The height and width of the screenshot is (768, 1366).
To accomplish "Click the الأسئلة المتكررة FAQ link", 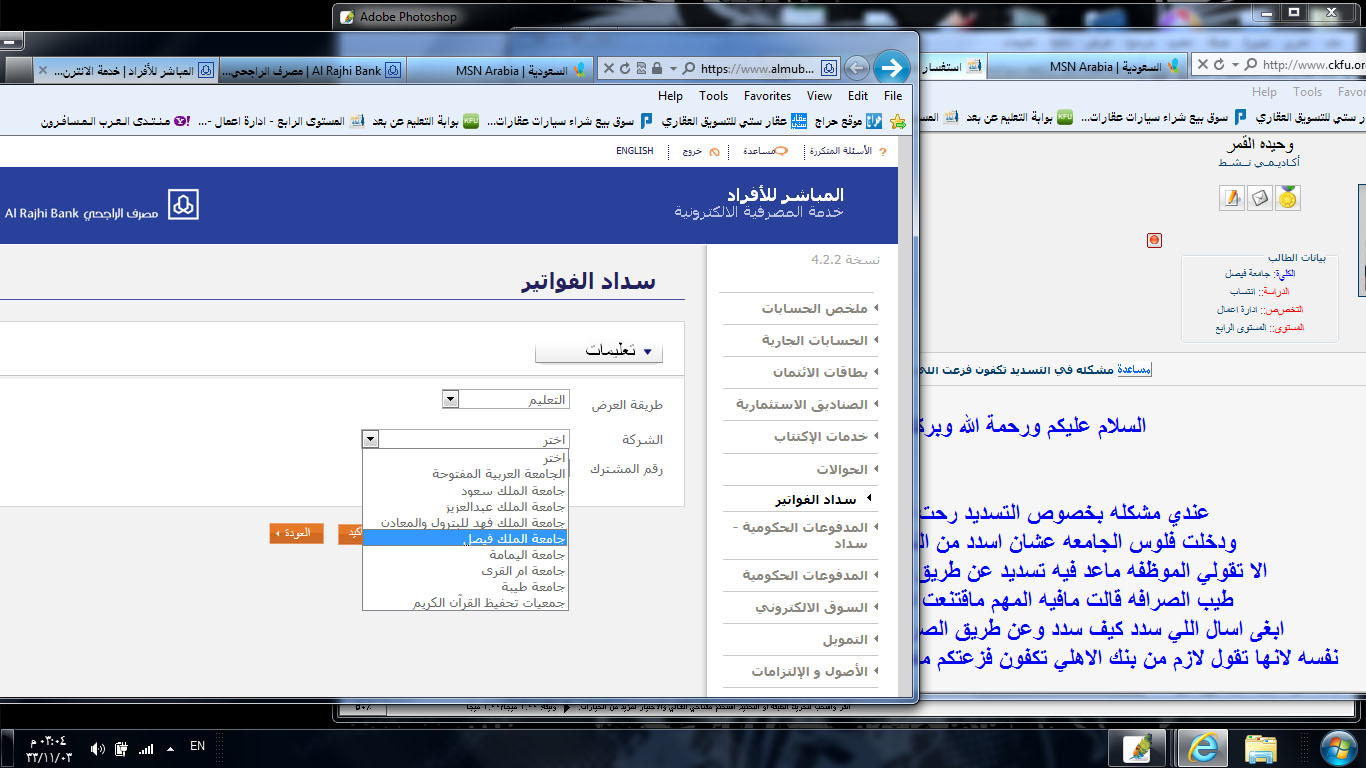I will 847,151.
